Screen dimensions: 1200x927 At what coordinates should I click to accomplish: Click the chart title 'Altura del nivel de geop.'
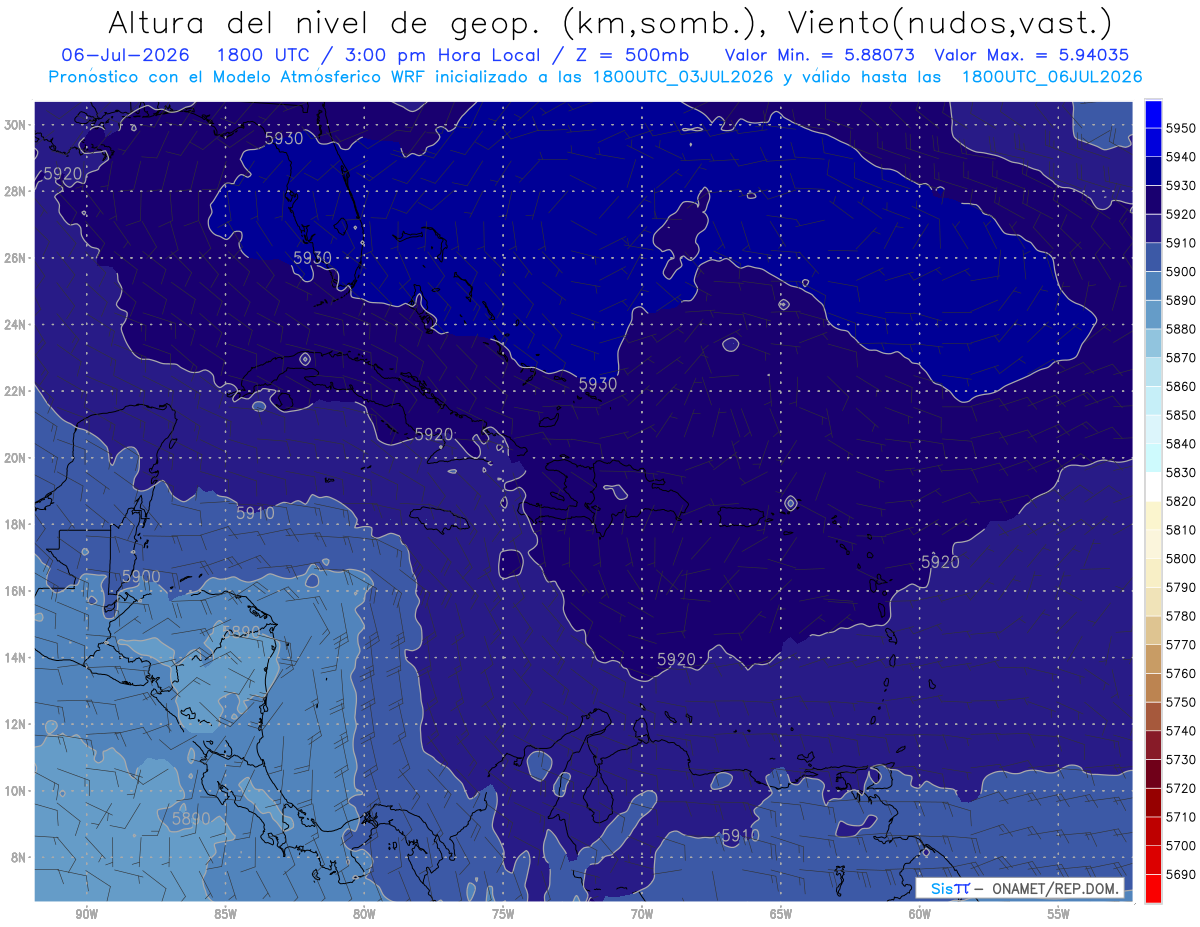(x=322, y=22)
